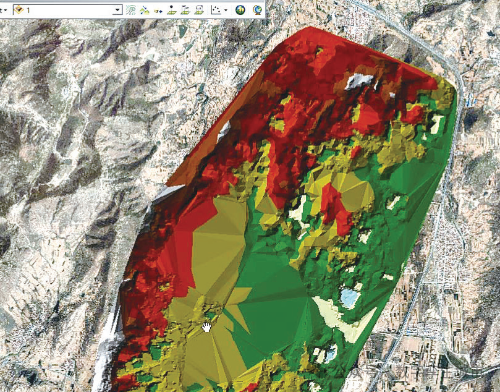This screenshot has height=392, width=500.
Task: Click the Profile Graph icon
Action: point(216,10)
